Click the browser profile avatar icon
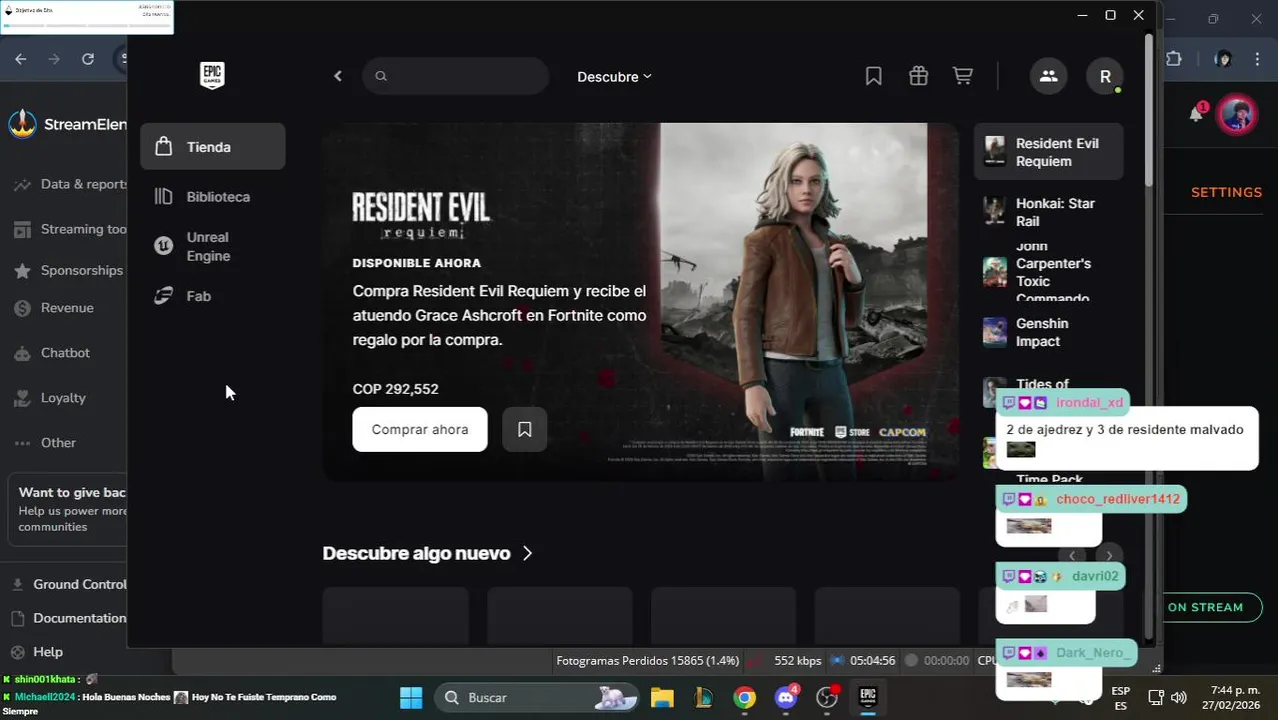Image resolution: width=1278 pixels, height=720 pixels. (1223, 59)
